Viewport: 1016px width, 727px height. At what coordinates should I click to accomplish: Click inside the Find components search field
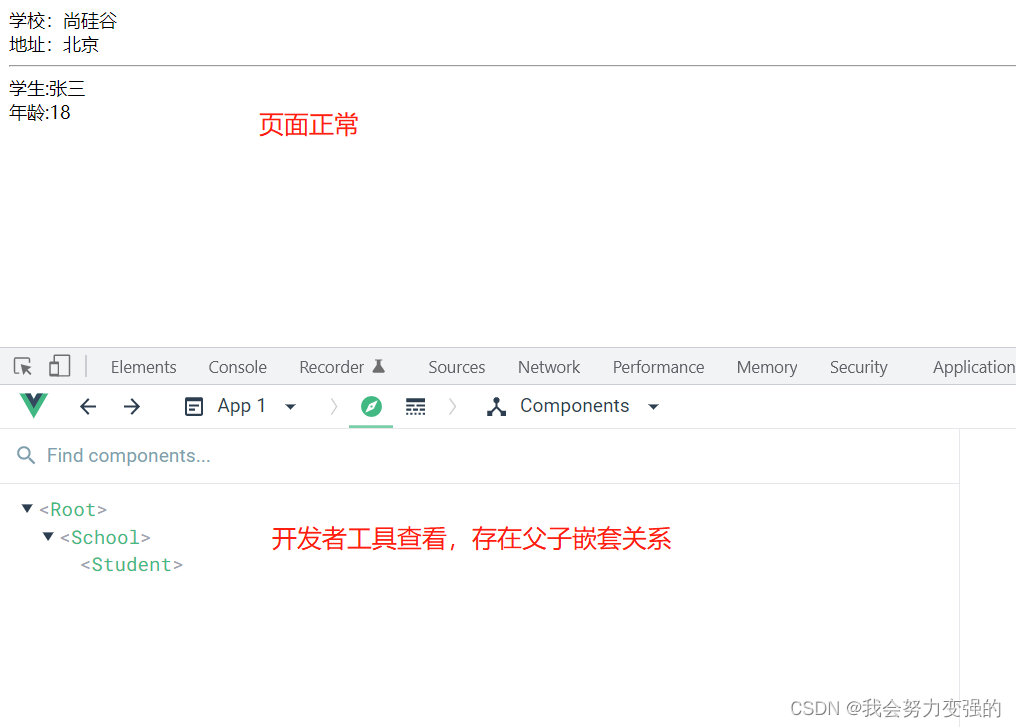pyautogui.click(x=130, y=456)
